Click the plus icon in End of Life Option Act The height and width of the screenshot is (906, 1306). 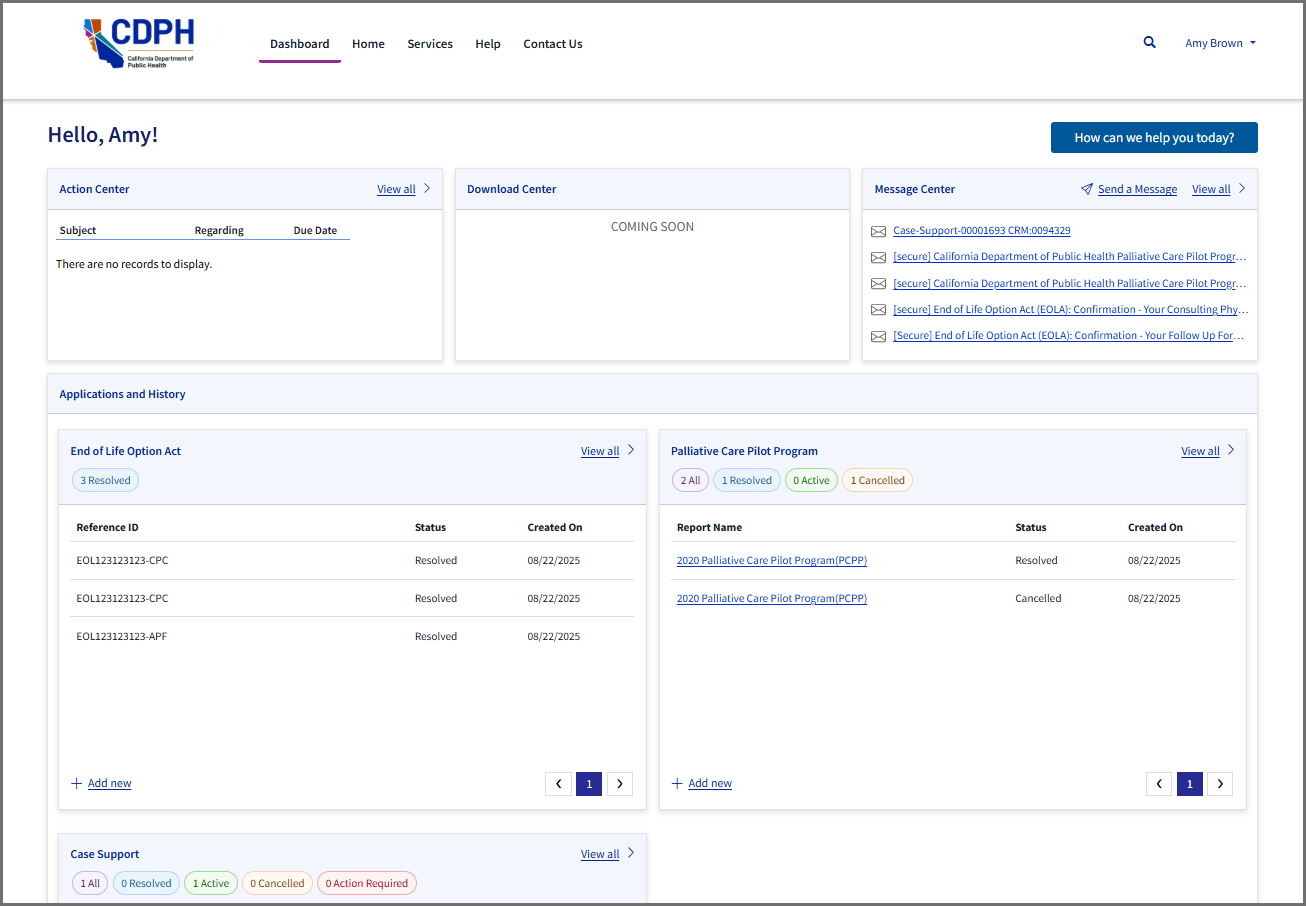click(77, 783)
